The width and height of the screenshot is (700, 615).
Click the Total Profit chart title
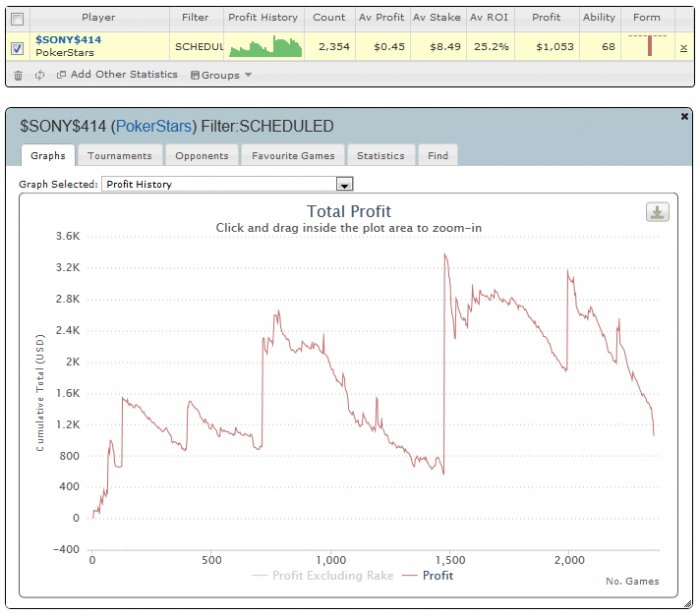[x=349, y=211]
